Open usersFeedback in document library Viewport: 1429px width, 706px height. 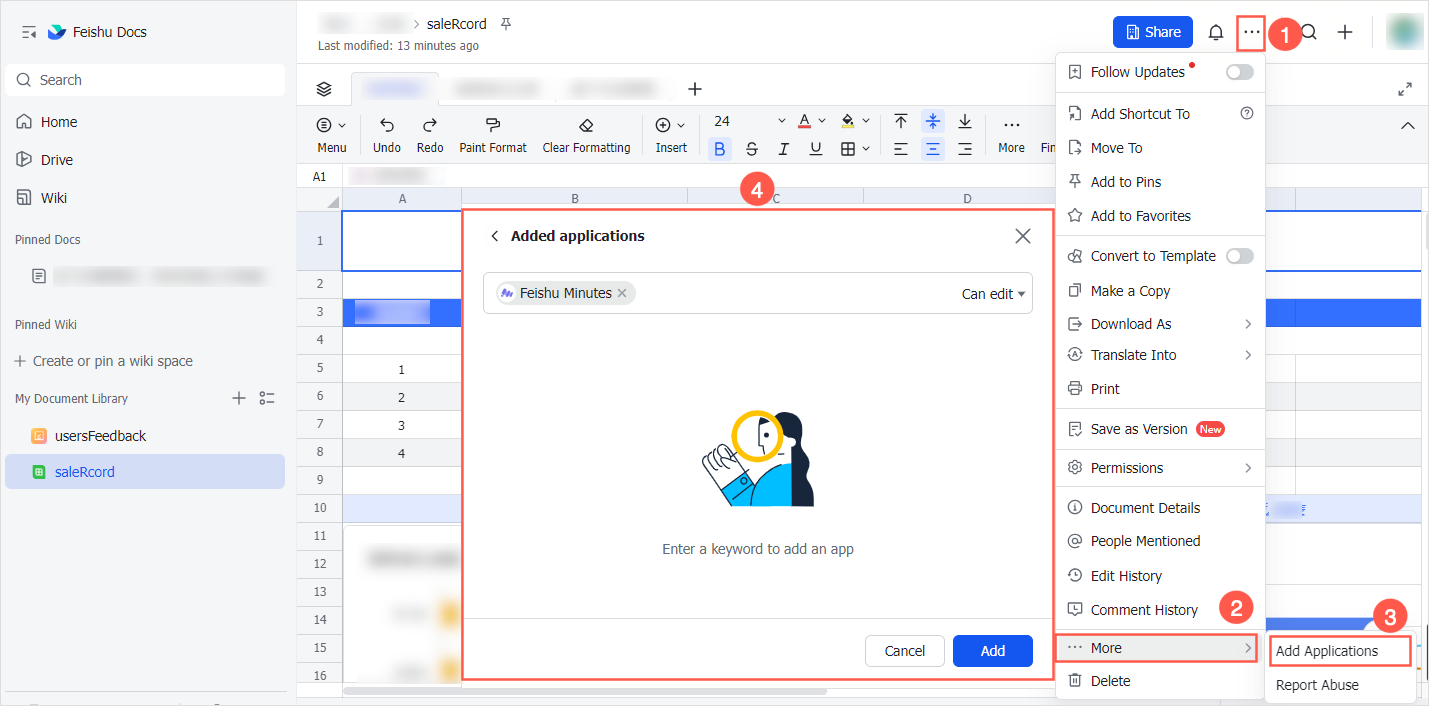pyautogui.click(x=145, y=436)
